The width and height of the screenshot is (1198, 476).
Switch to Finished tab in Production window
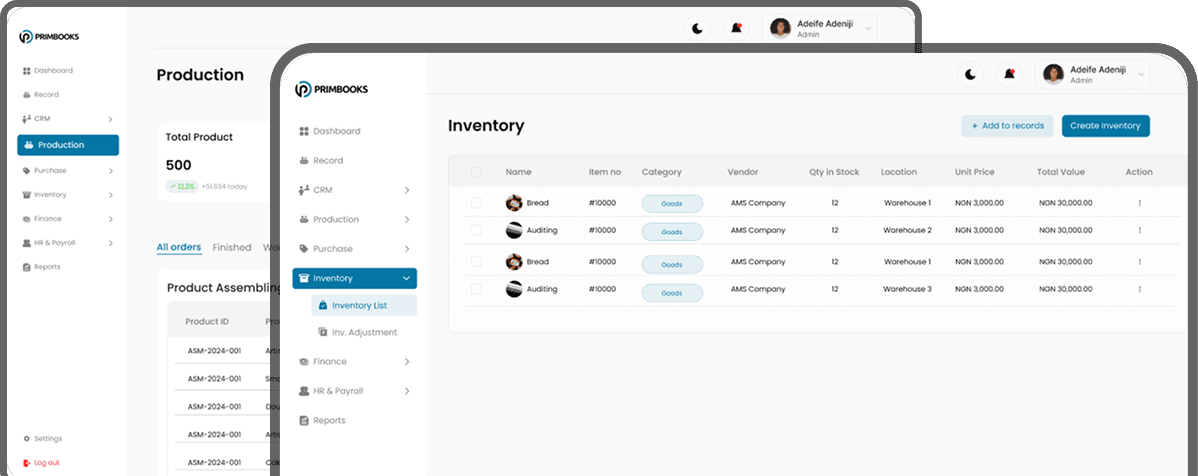(232, 248)
